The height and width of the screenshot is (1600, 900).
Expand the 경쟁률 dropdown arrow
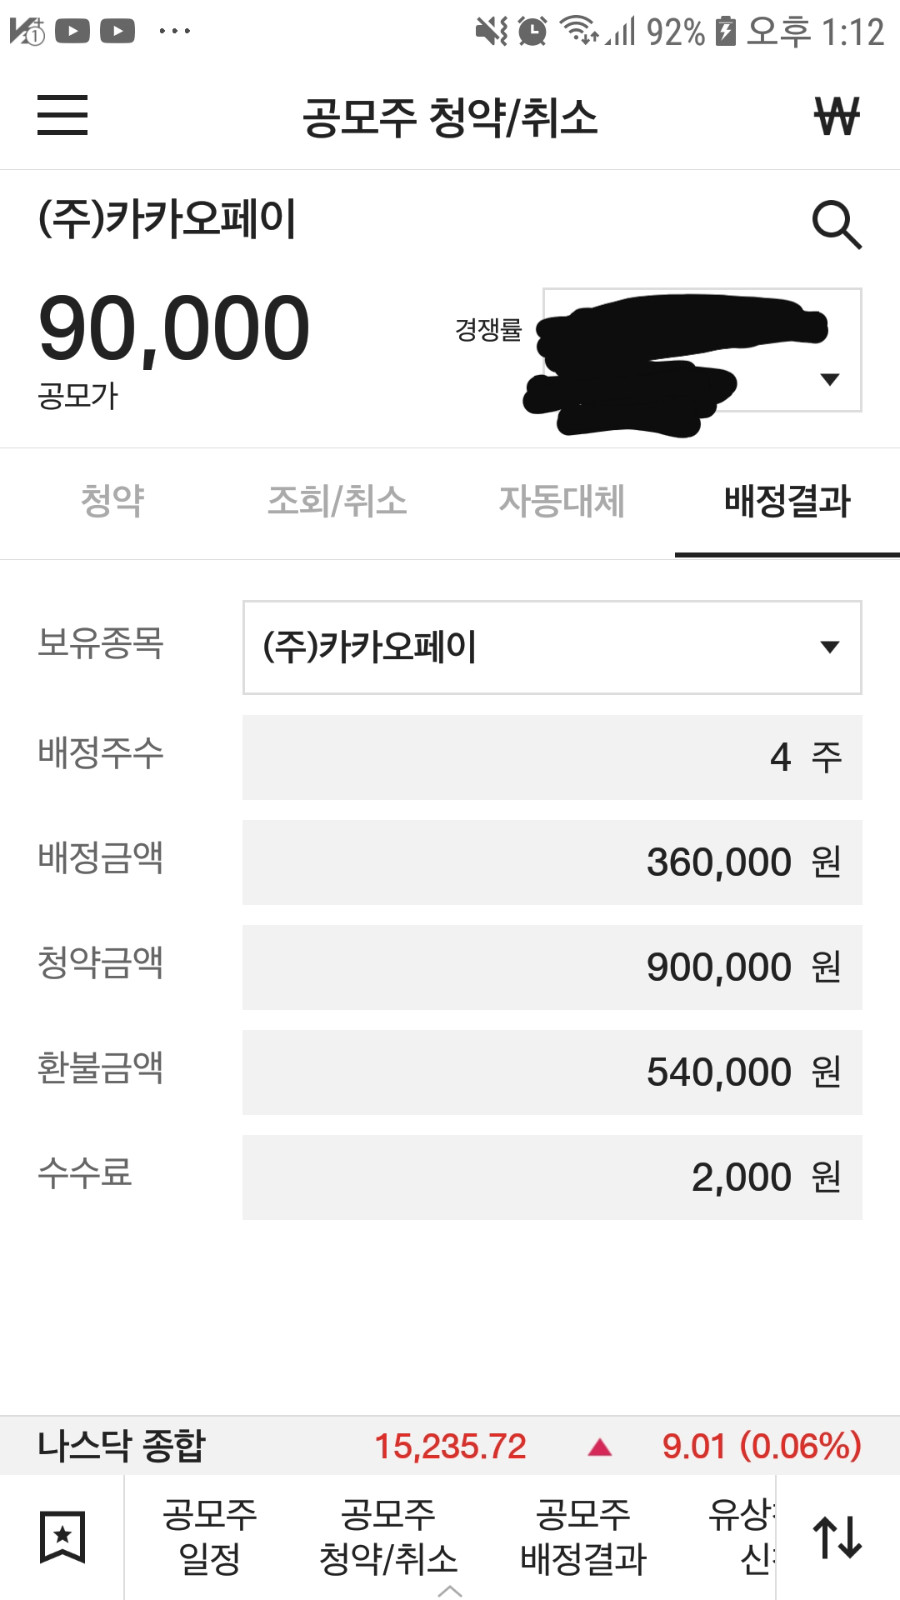pyautogui.click(x=829, y=379)
